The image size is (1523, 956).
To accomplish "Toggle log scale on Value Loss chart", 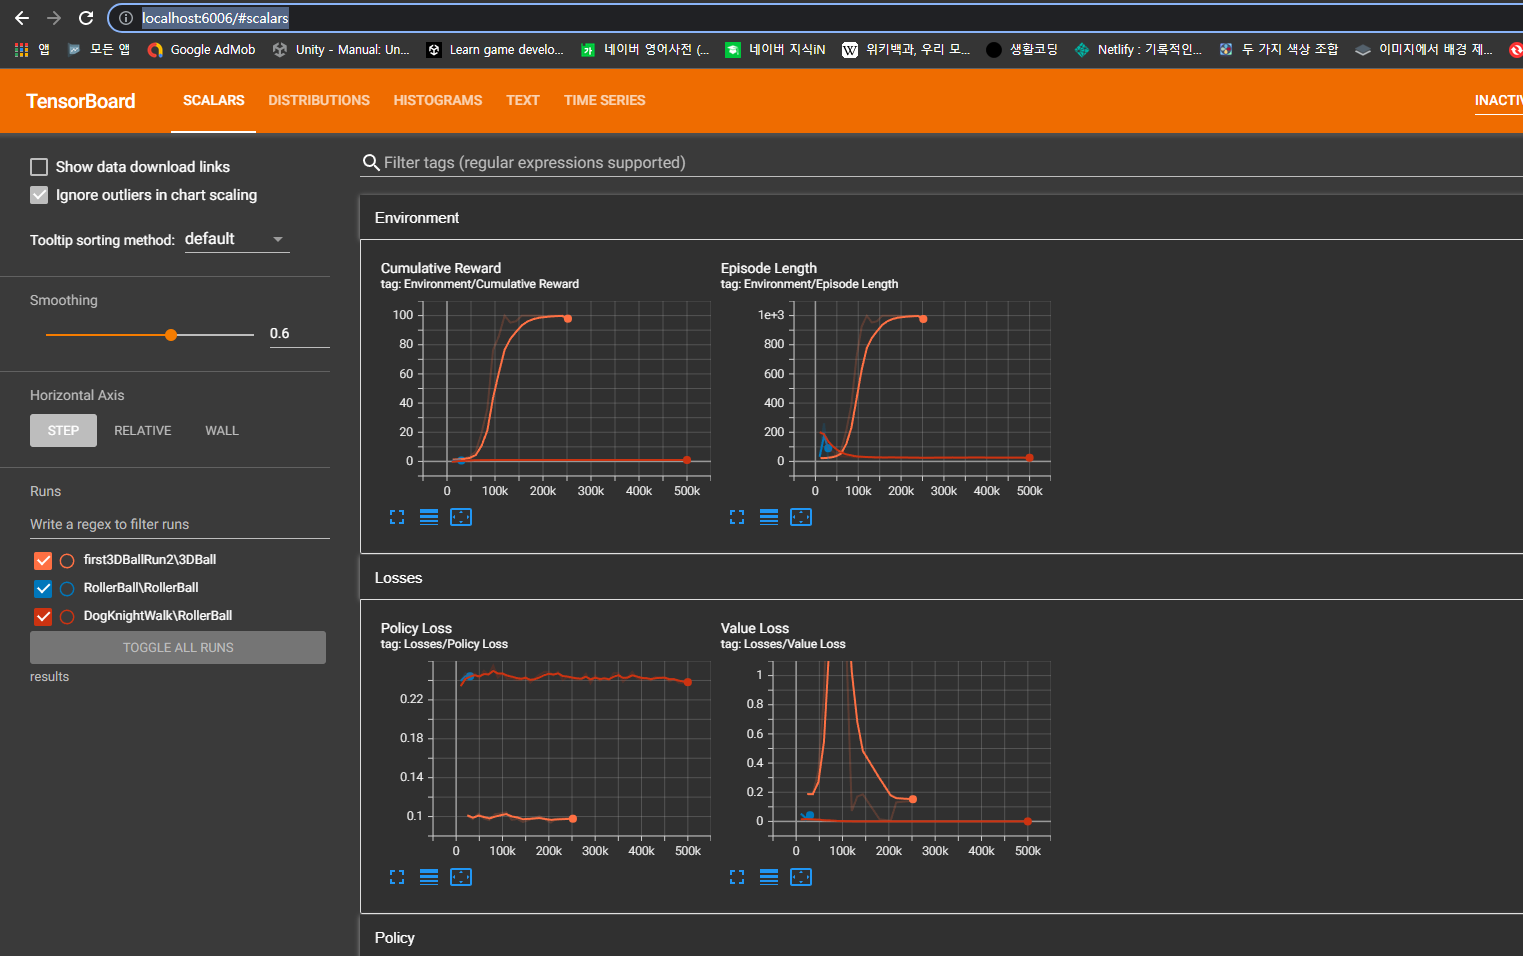I will coord(769,877).
